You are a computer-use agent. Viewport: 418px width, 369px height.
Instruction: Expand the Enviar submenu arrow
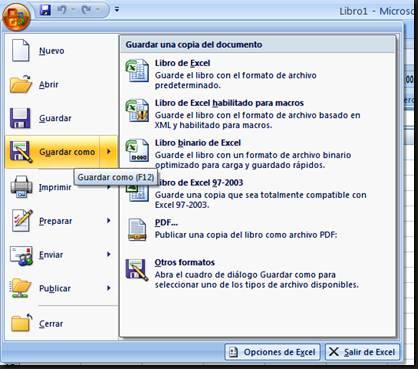[x=109, y=254]
